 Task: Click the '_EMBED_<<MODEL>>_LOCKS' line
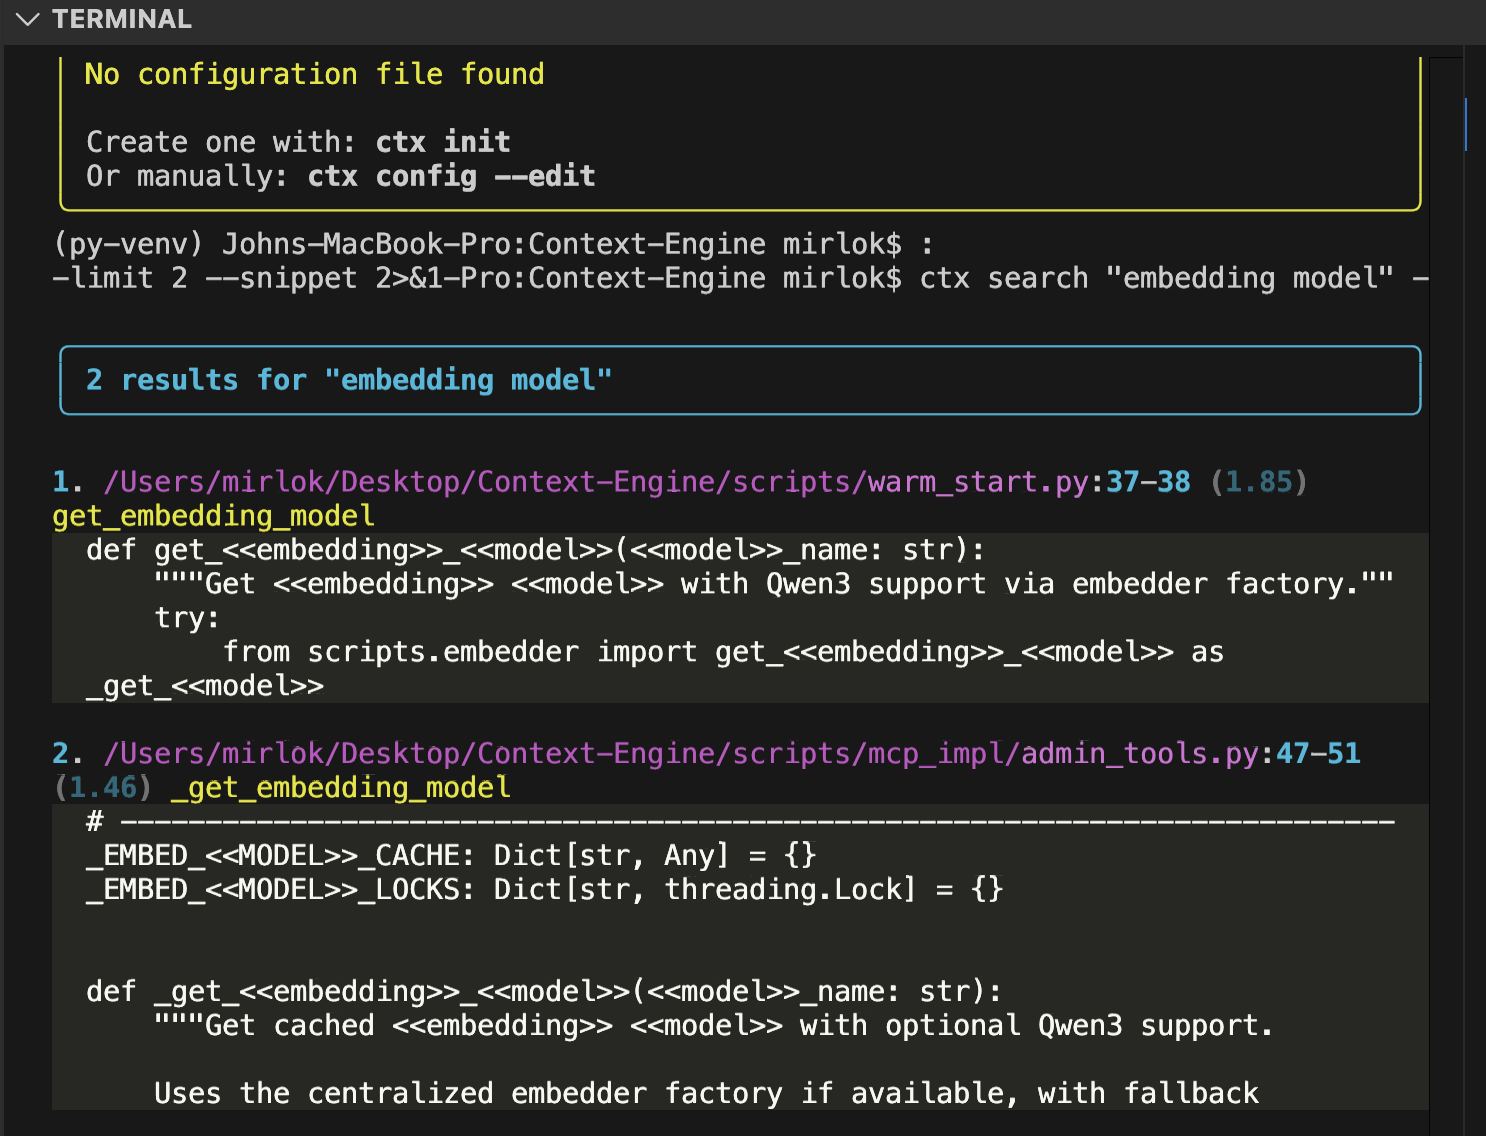point(545,889)
